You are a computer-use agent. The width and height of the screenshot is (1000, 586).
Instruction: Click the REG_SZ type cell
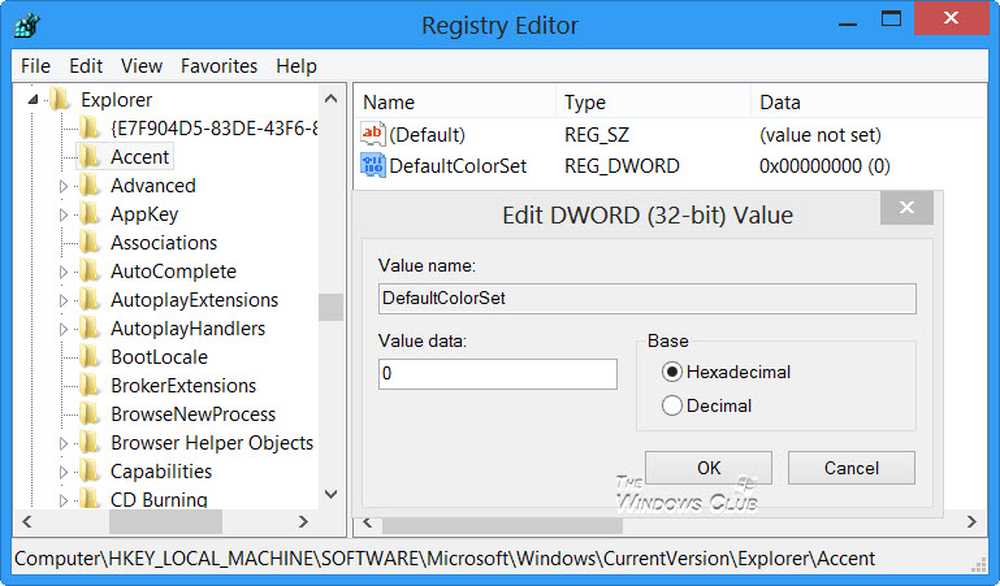[x=596, y=135]
